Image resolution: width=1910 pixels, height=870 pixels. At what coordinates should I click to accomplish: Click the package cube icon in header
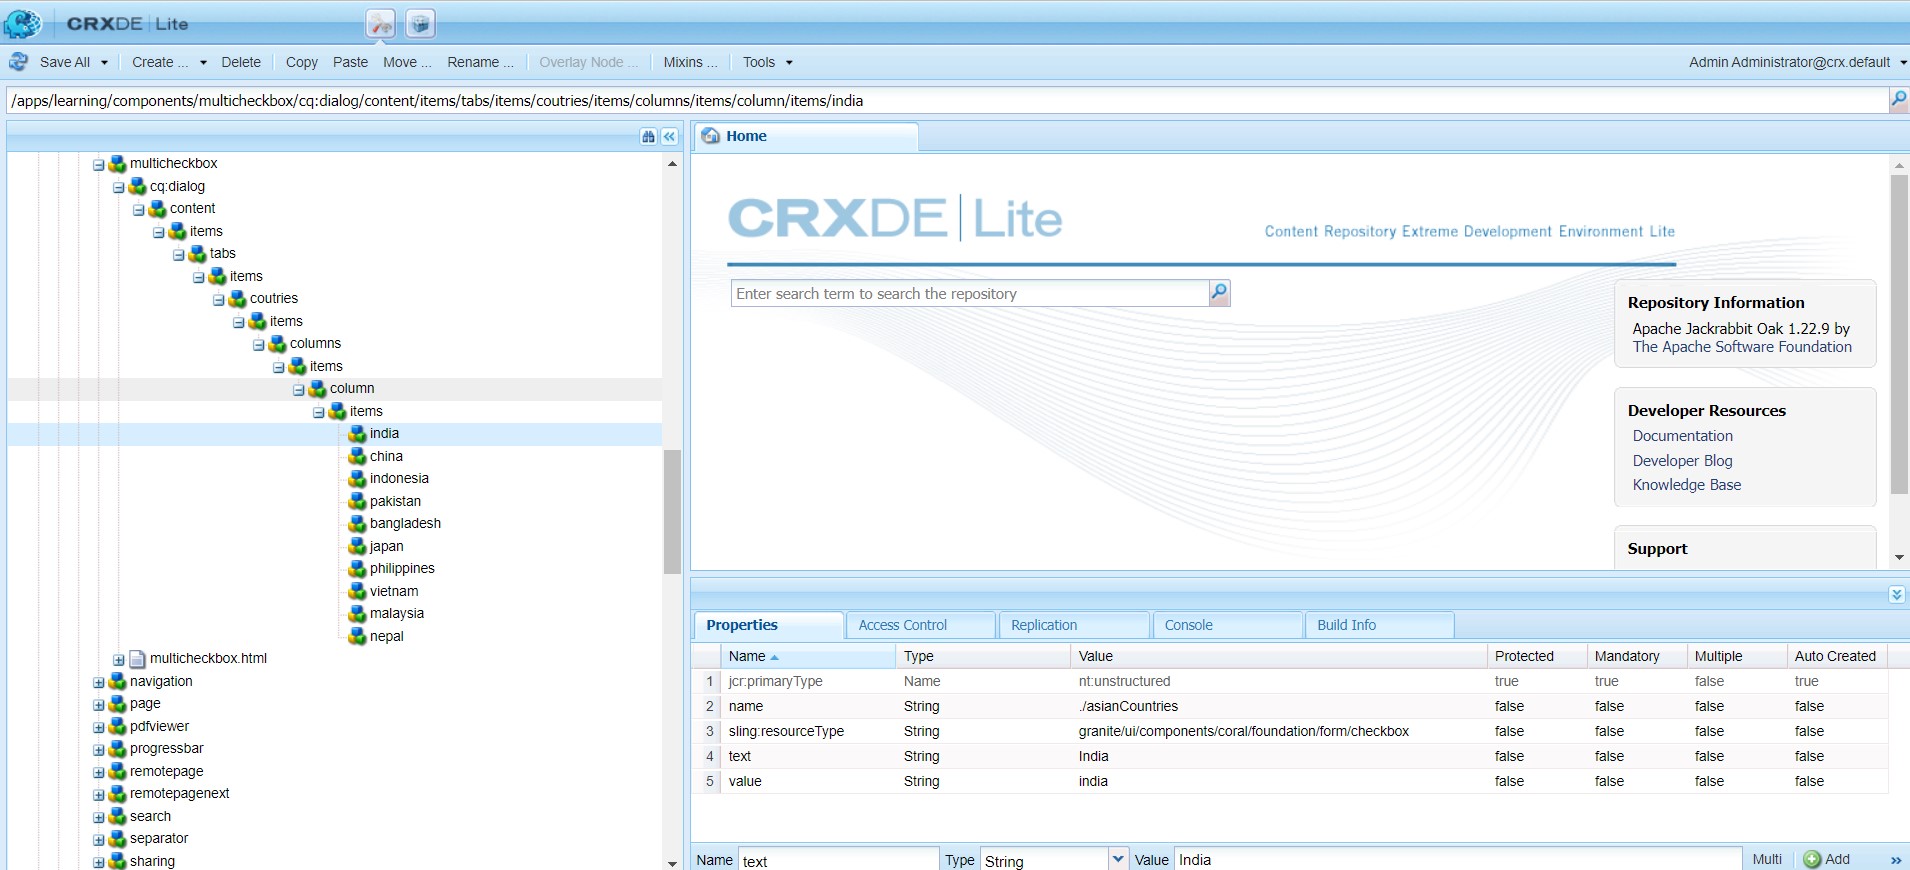coord(421,23)
